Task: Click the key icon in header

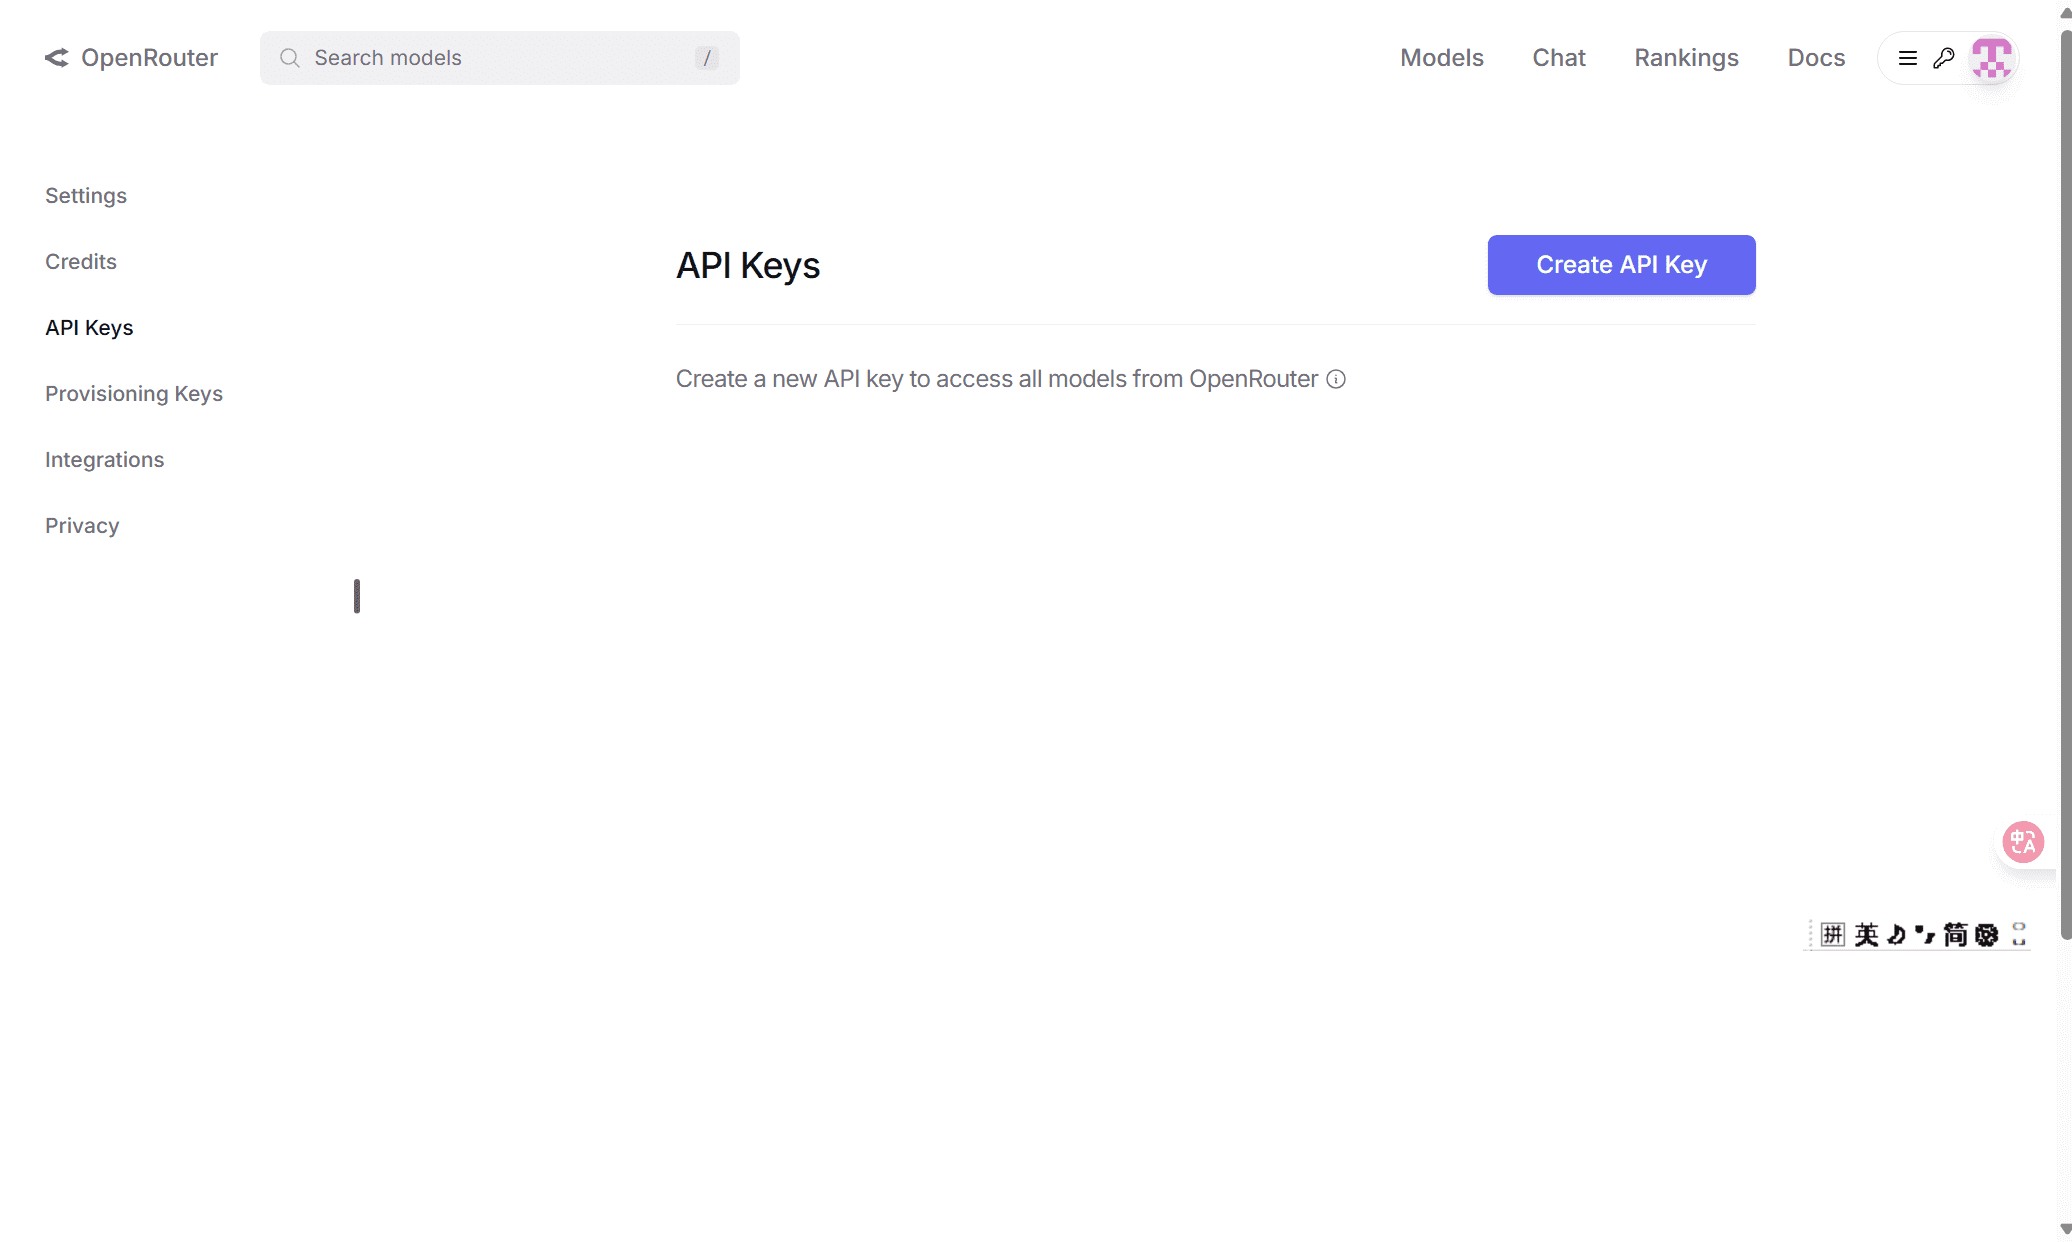Action: pyautogui.click(x=1943, y=58)
